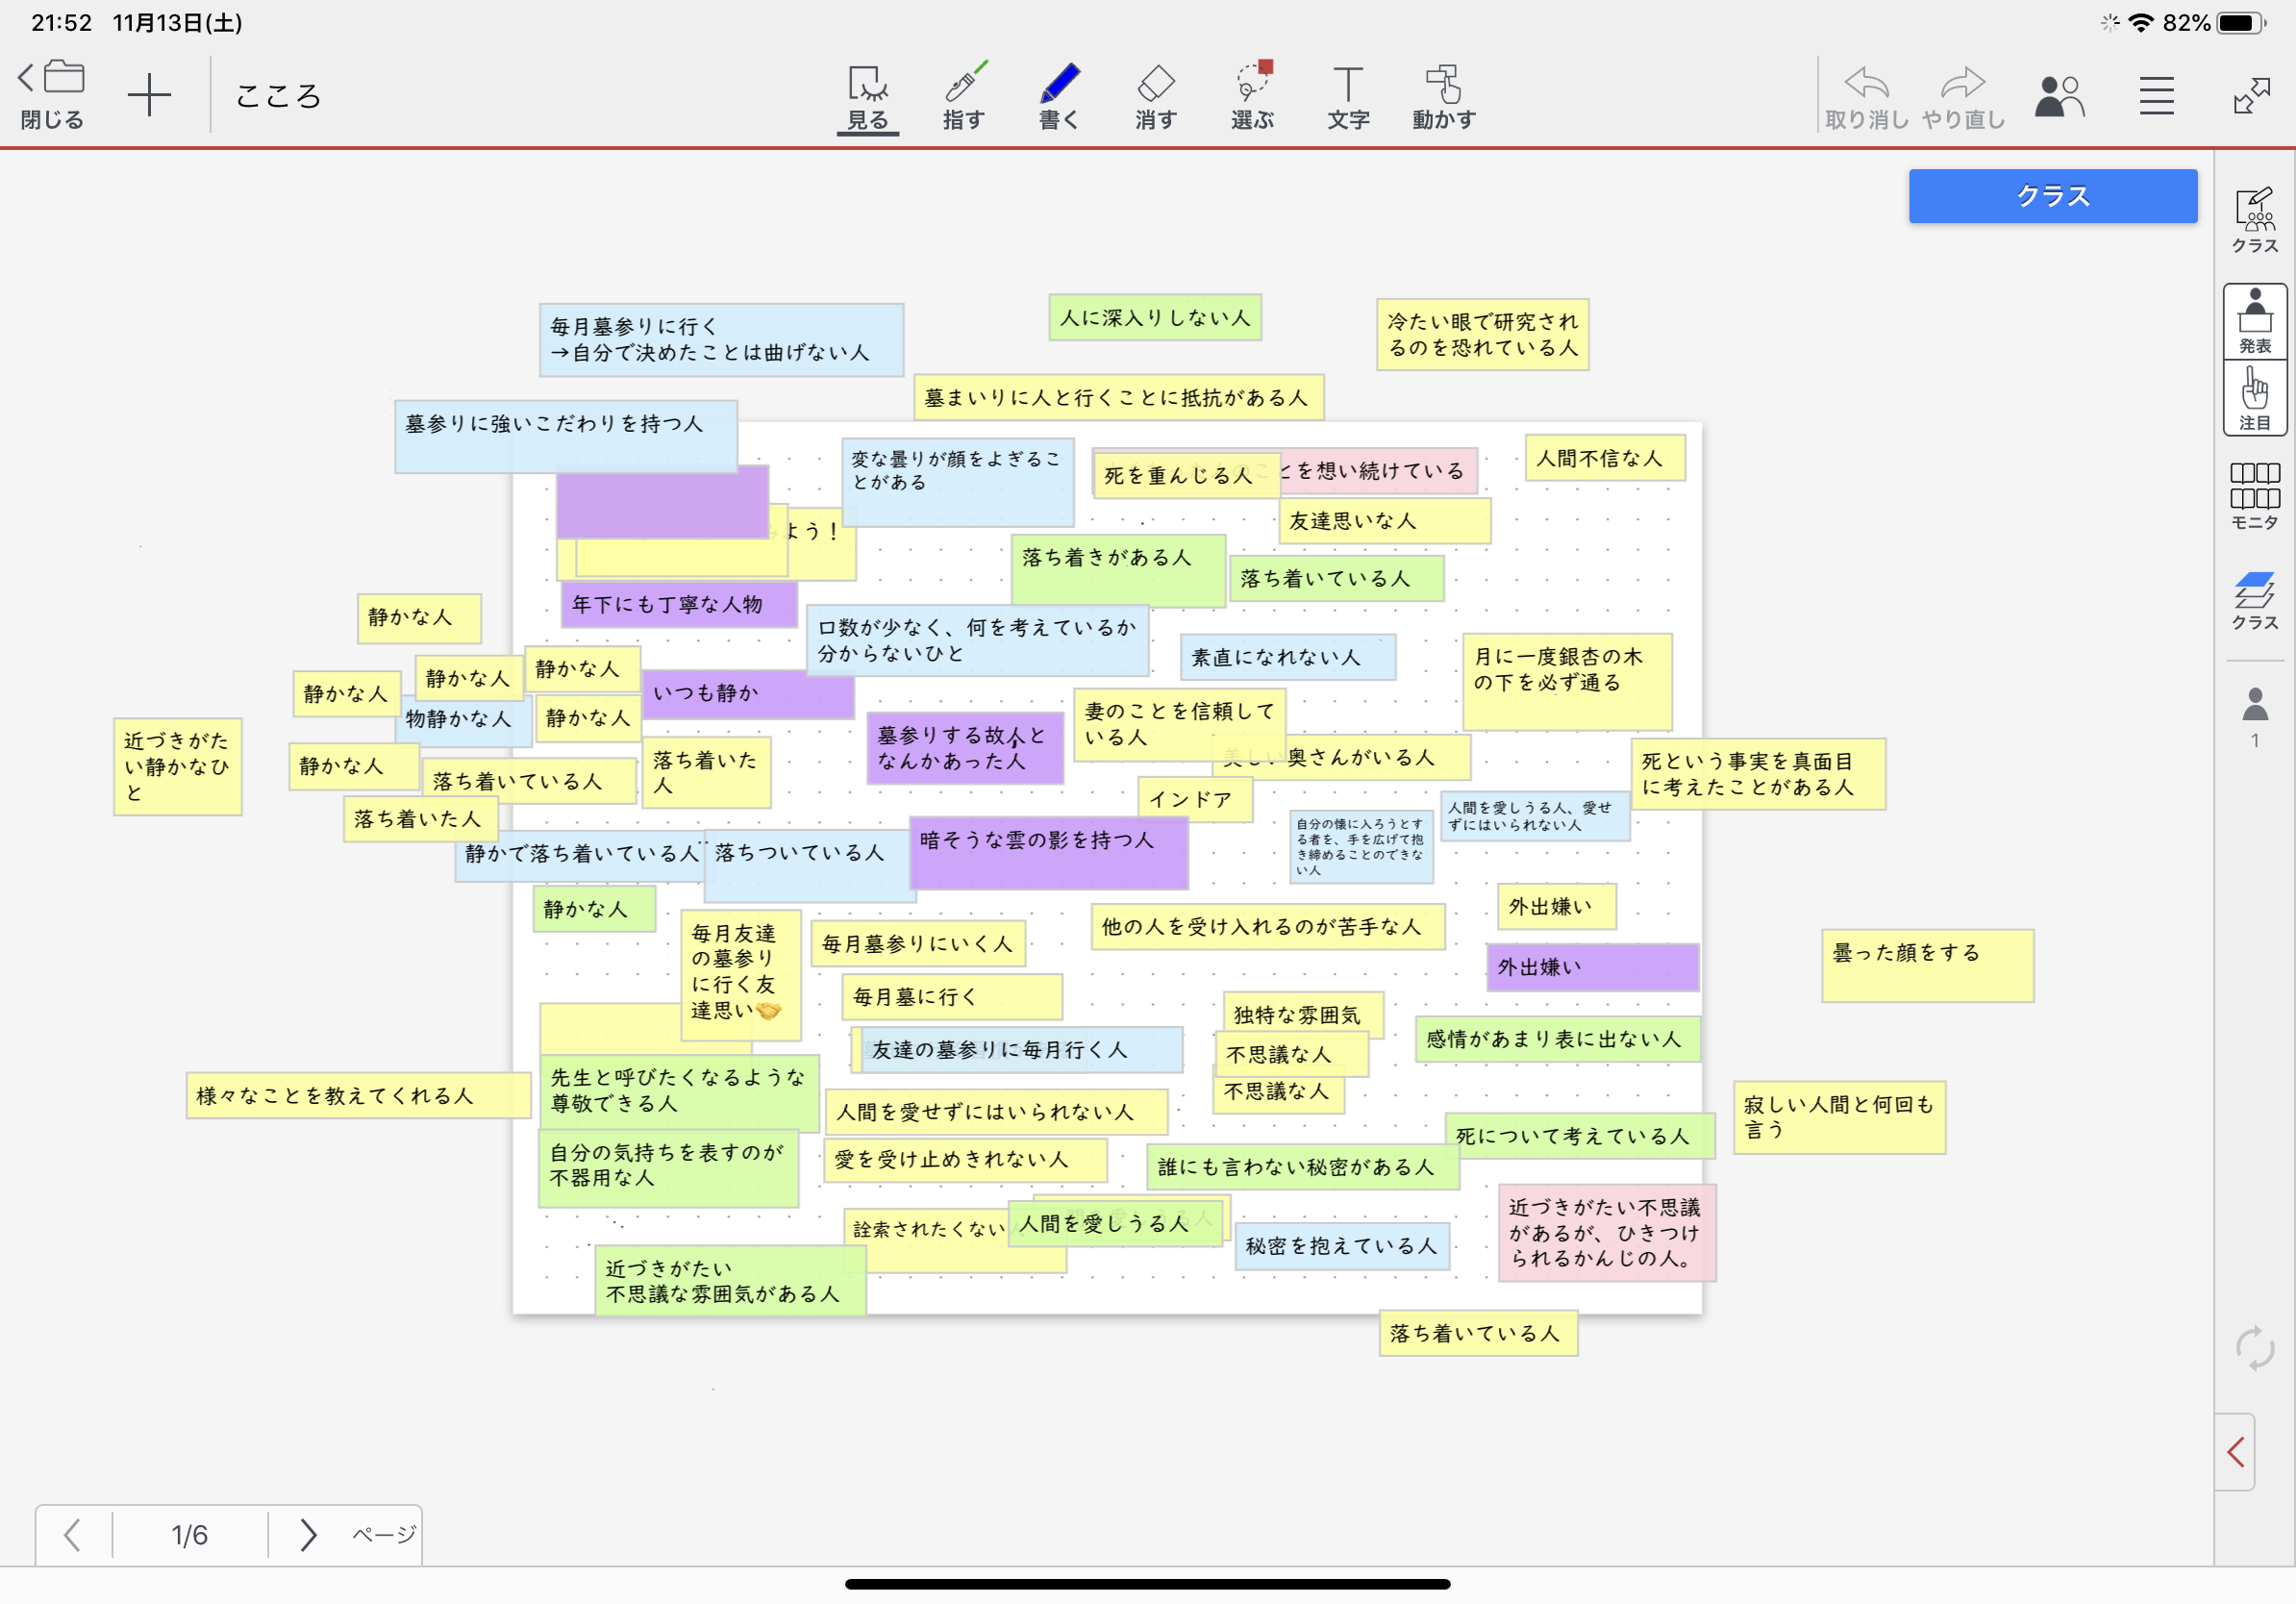Viewport: 2296px width, 1604px height.
Task: Open the モニタ monitor panel
Action: coord(2254,495)
